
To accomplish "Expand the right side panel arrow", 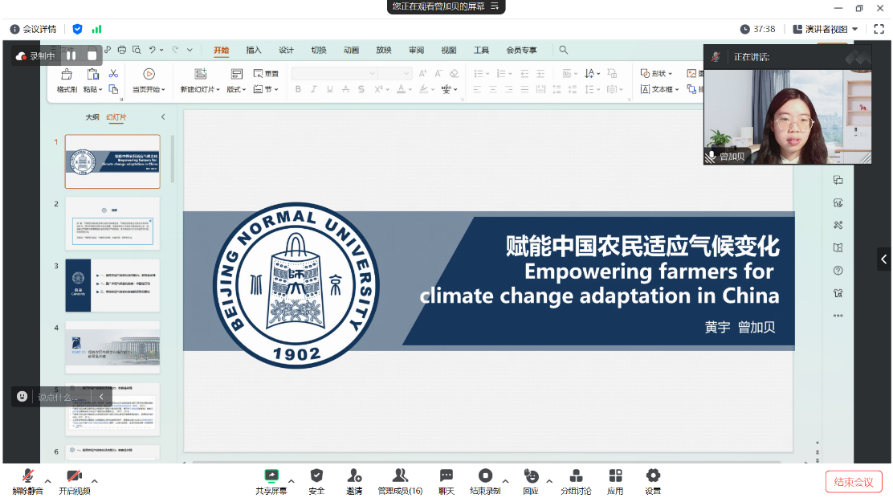I will click(884, 259).
